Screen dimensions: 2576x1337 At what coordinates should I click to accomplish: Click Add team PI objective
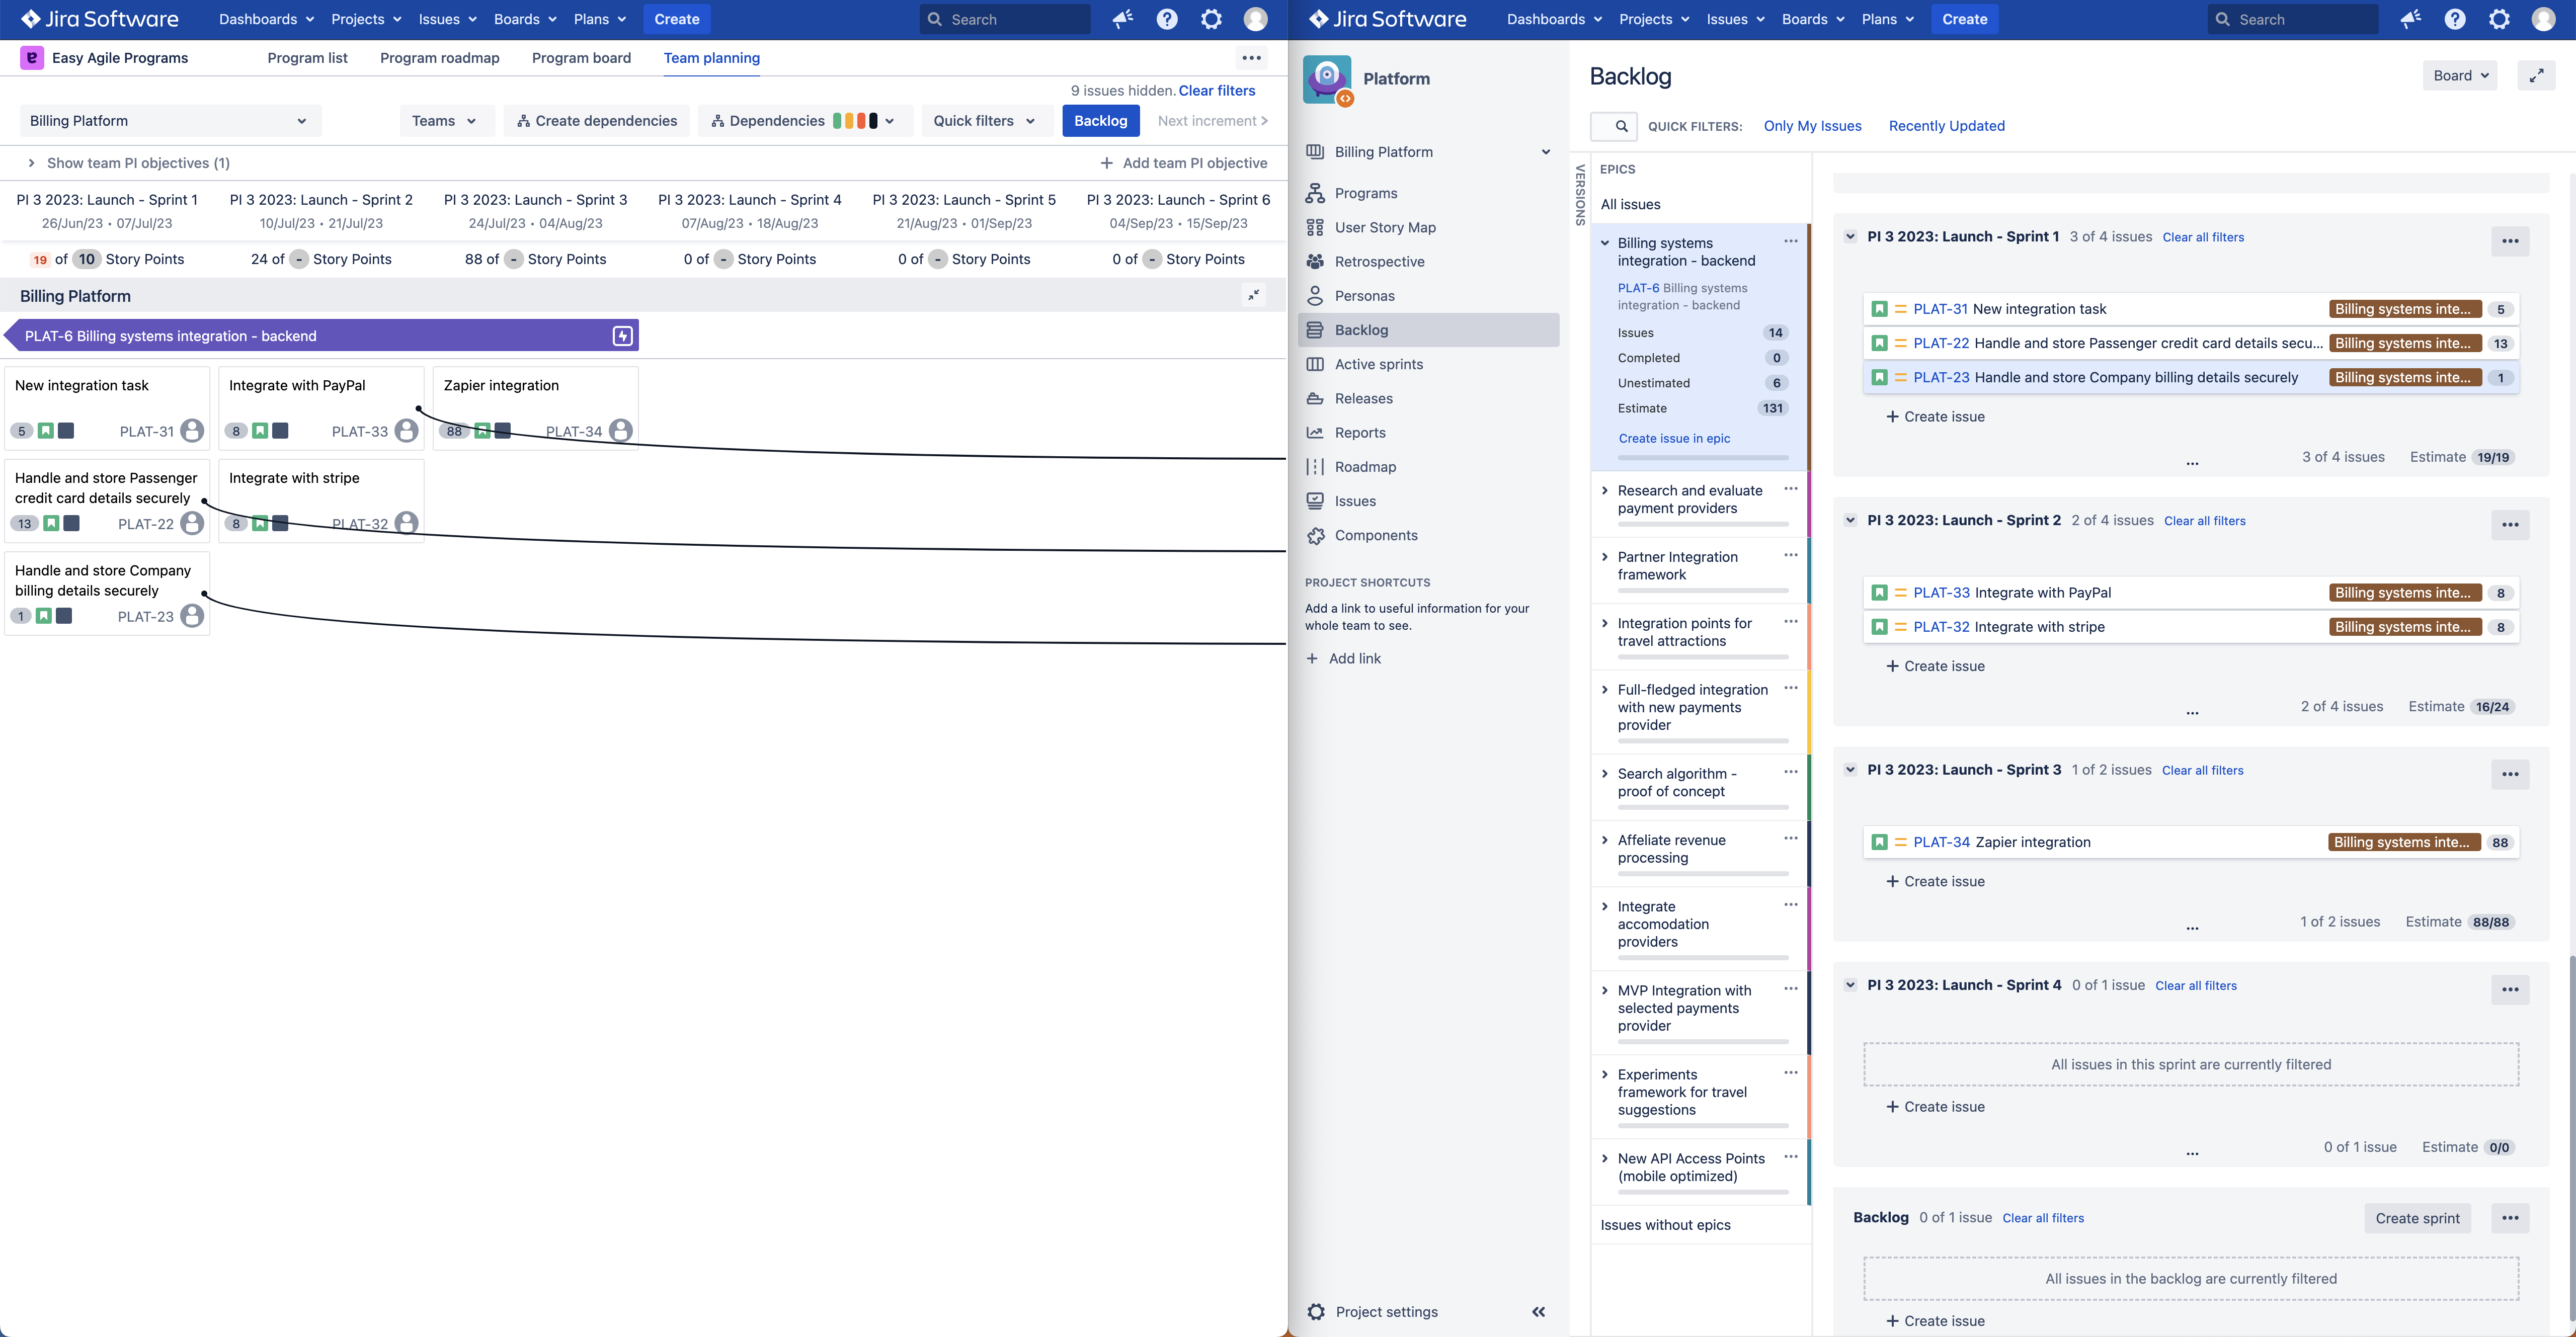point(1183,163)
